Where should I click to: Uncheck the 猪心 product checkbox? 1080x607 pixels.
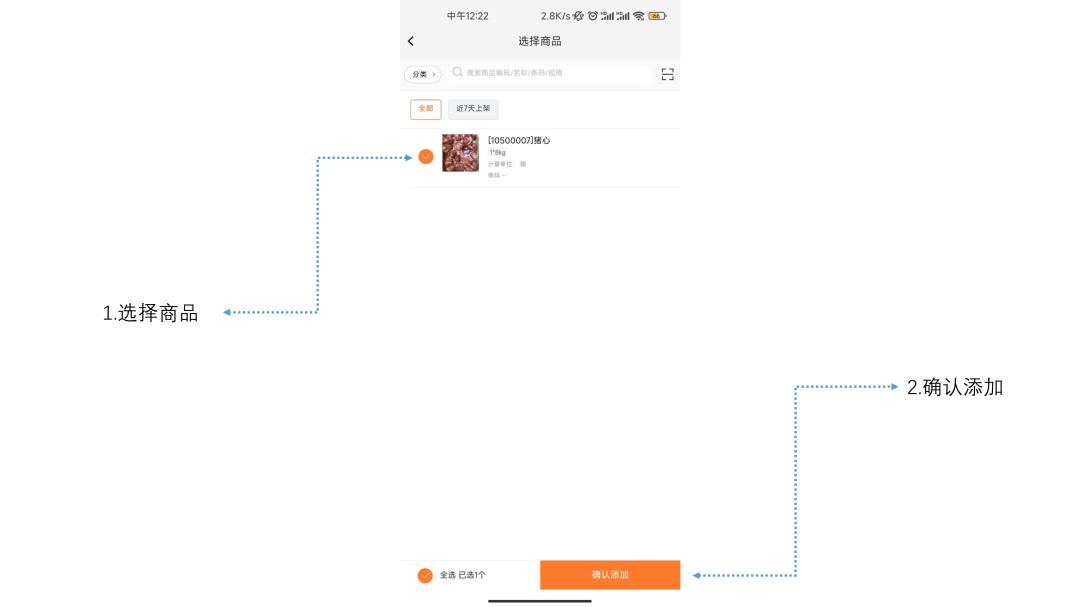pyautogui.click(x=426, y=157)
